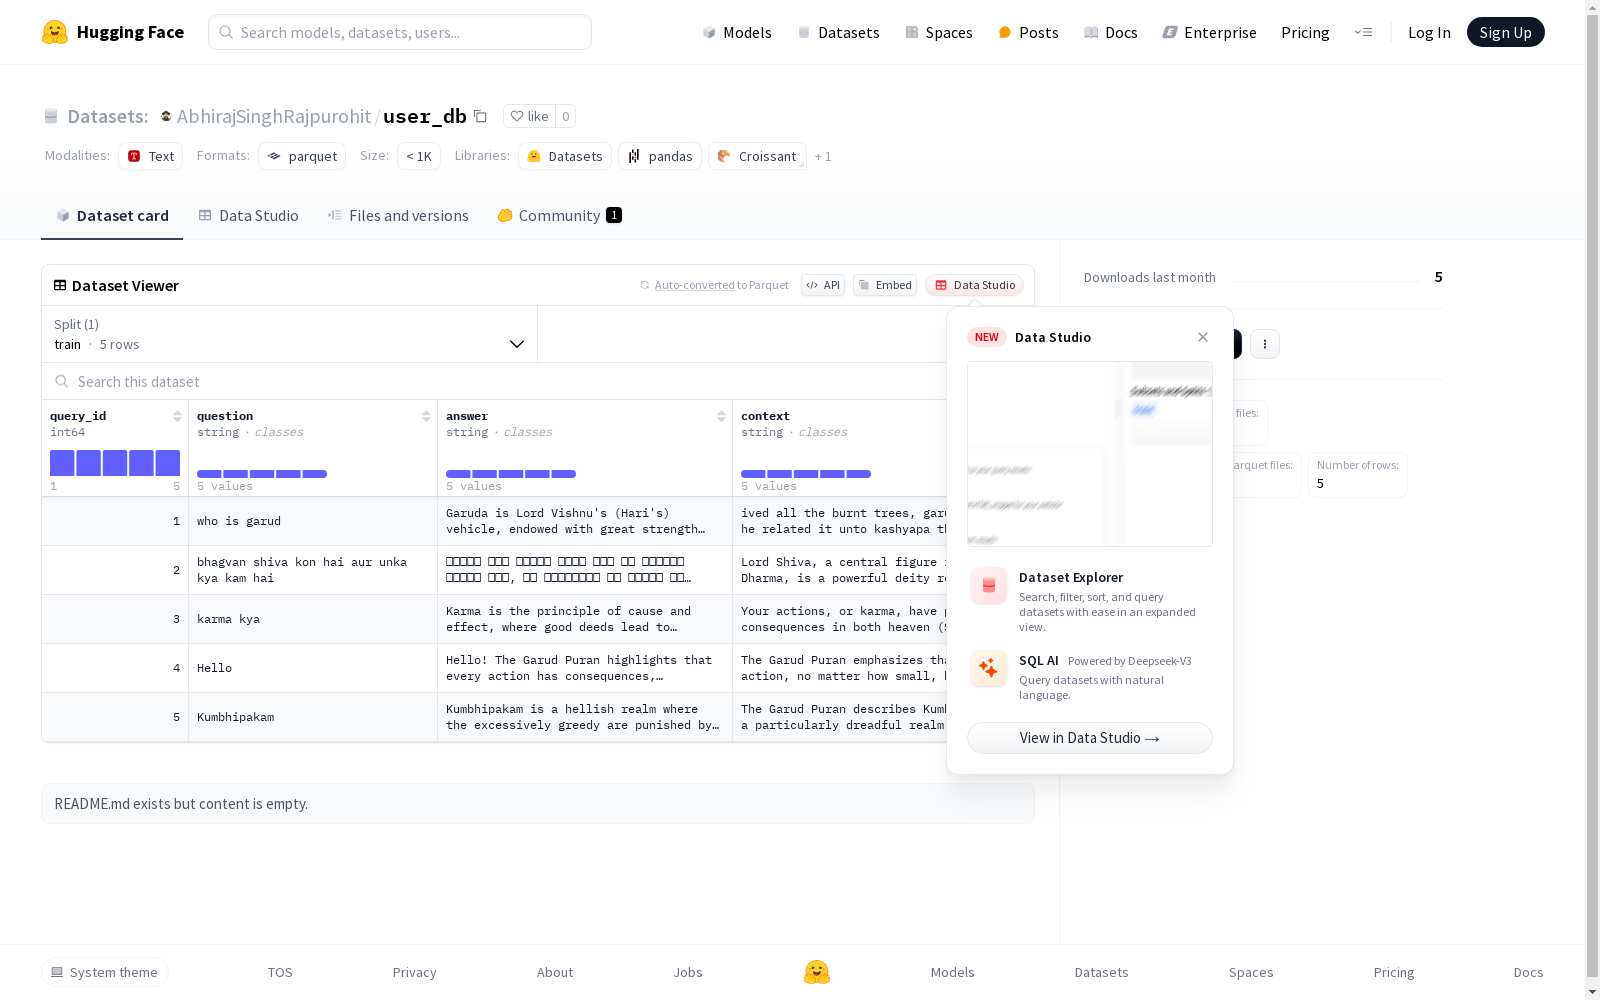This screenshot has height=1000, width=1600.
Task: Click the Data Studio button in viewer header
Action: click(974, 285)
